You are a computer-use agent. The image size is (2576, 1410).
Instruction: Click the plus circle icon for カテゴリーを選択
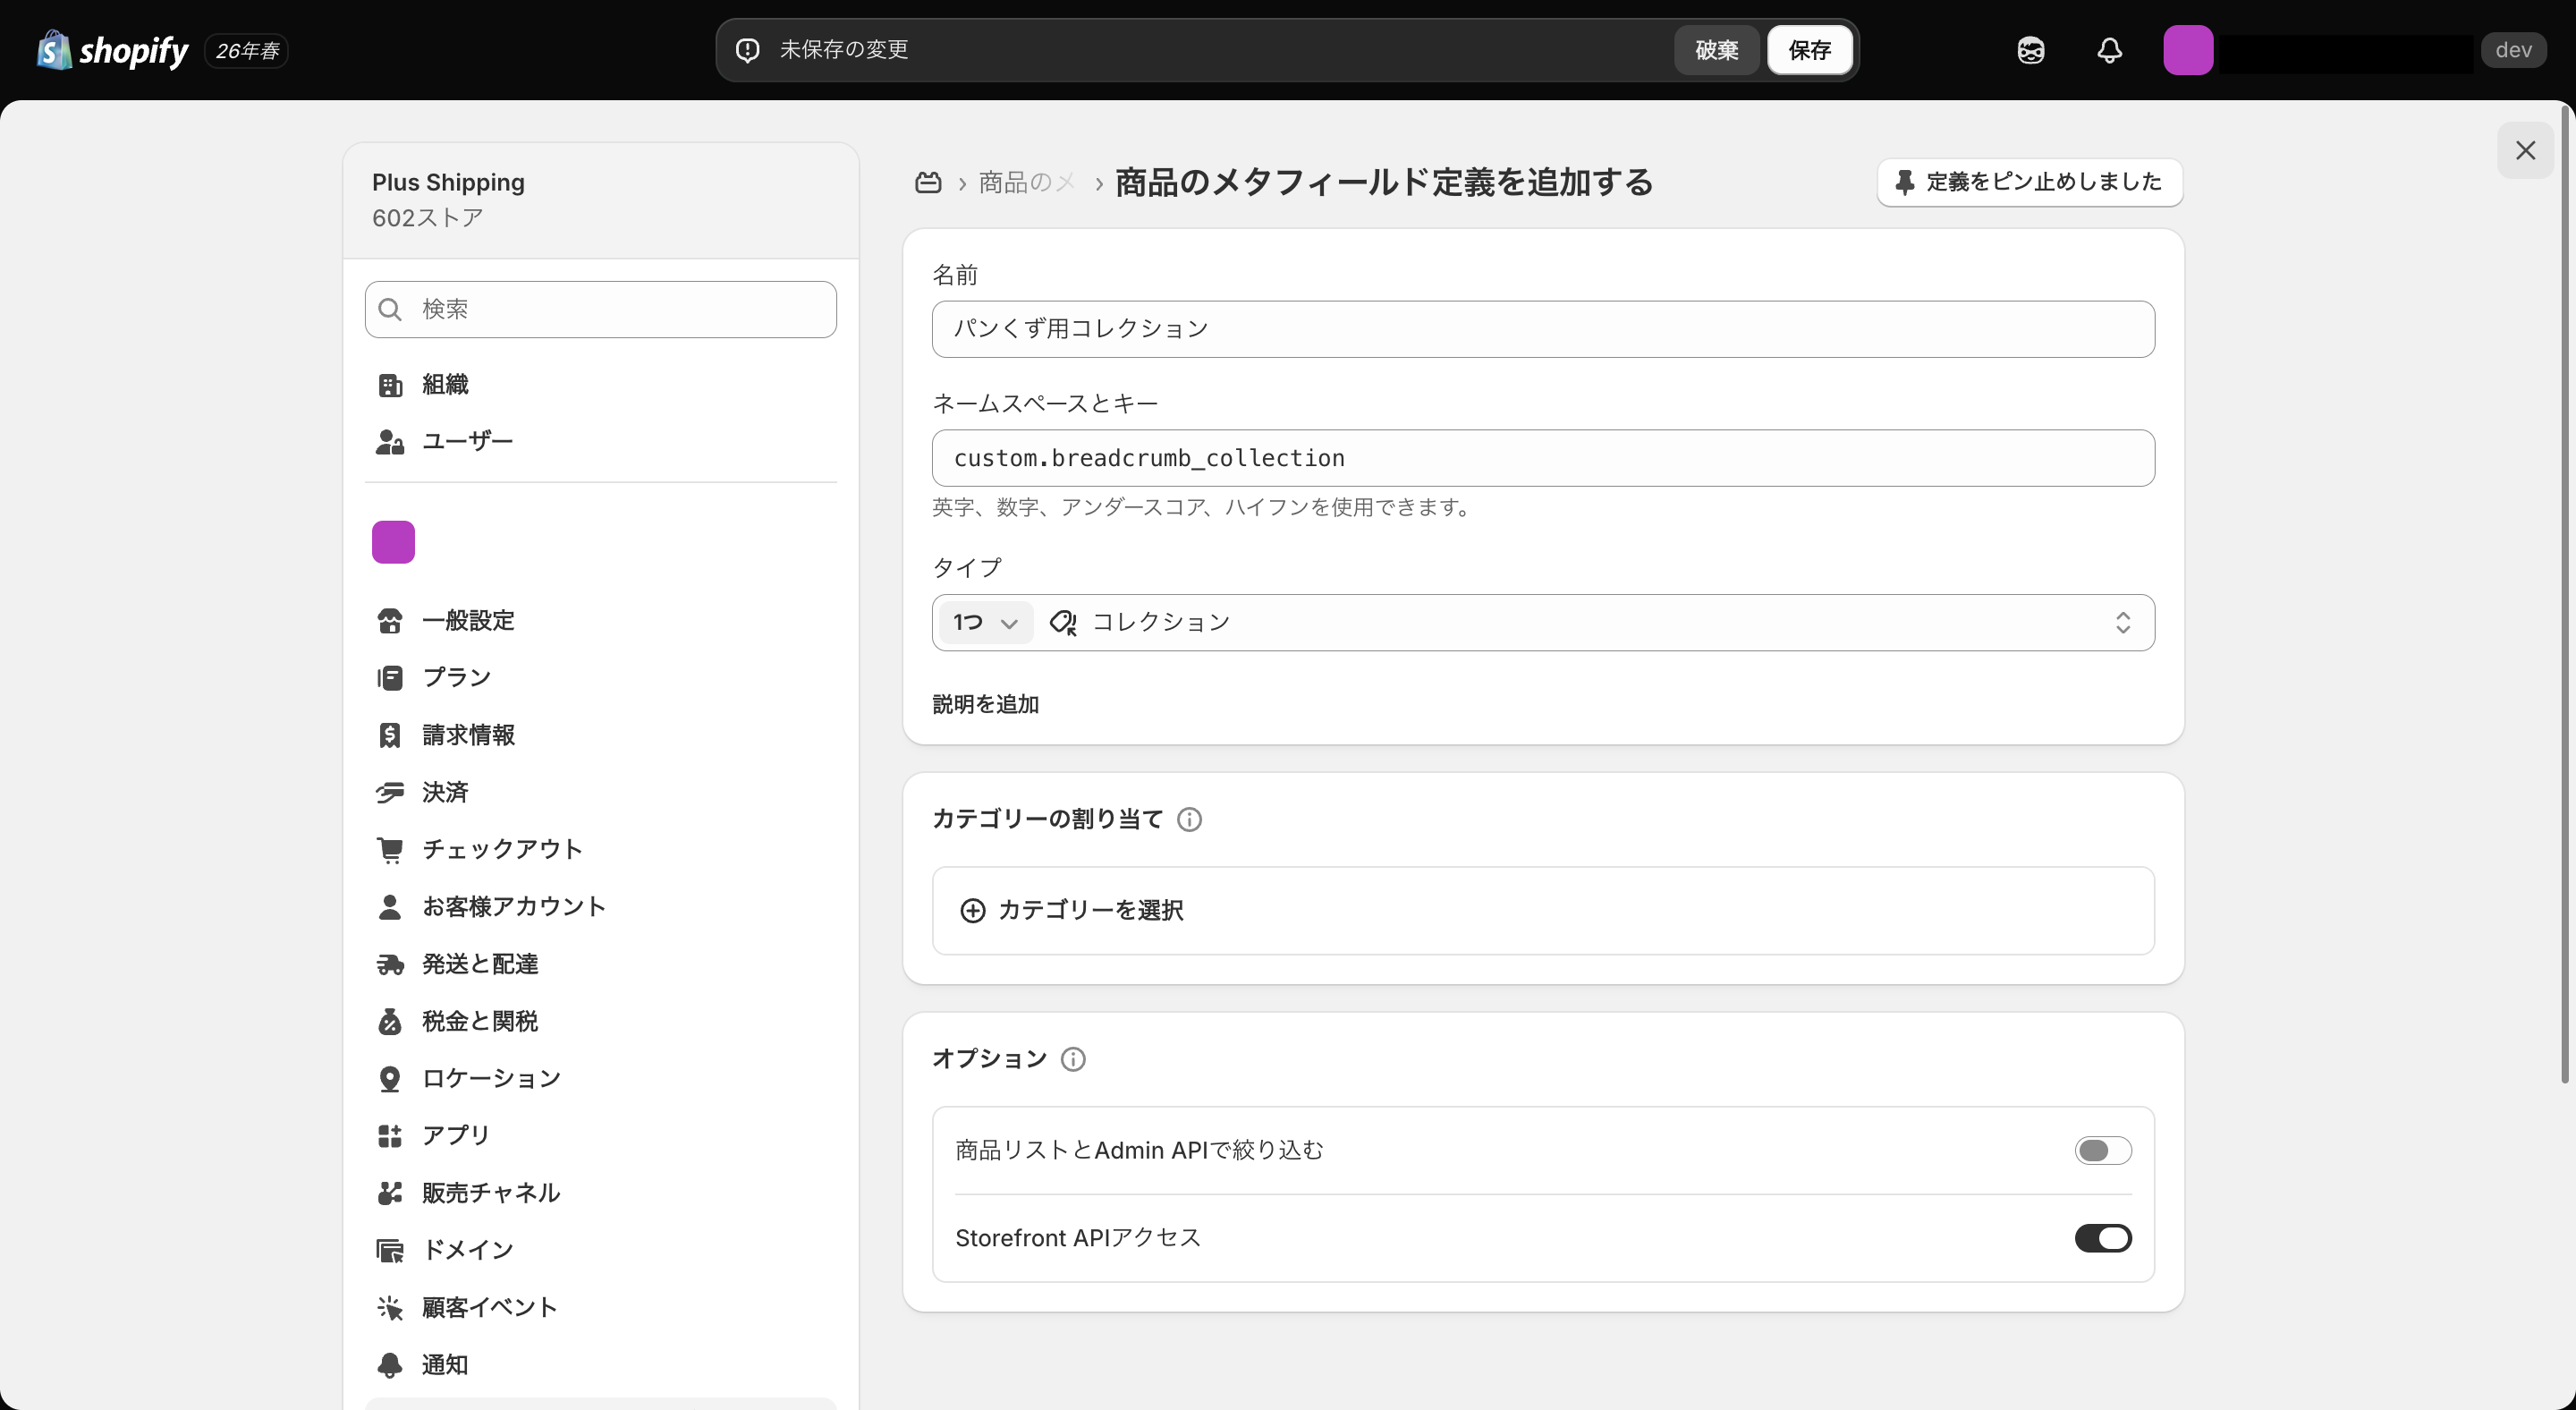pos(972,910)
